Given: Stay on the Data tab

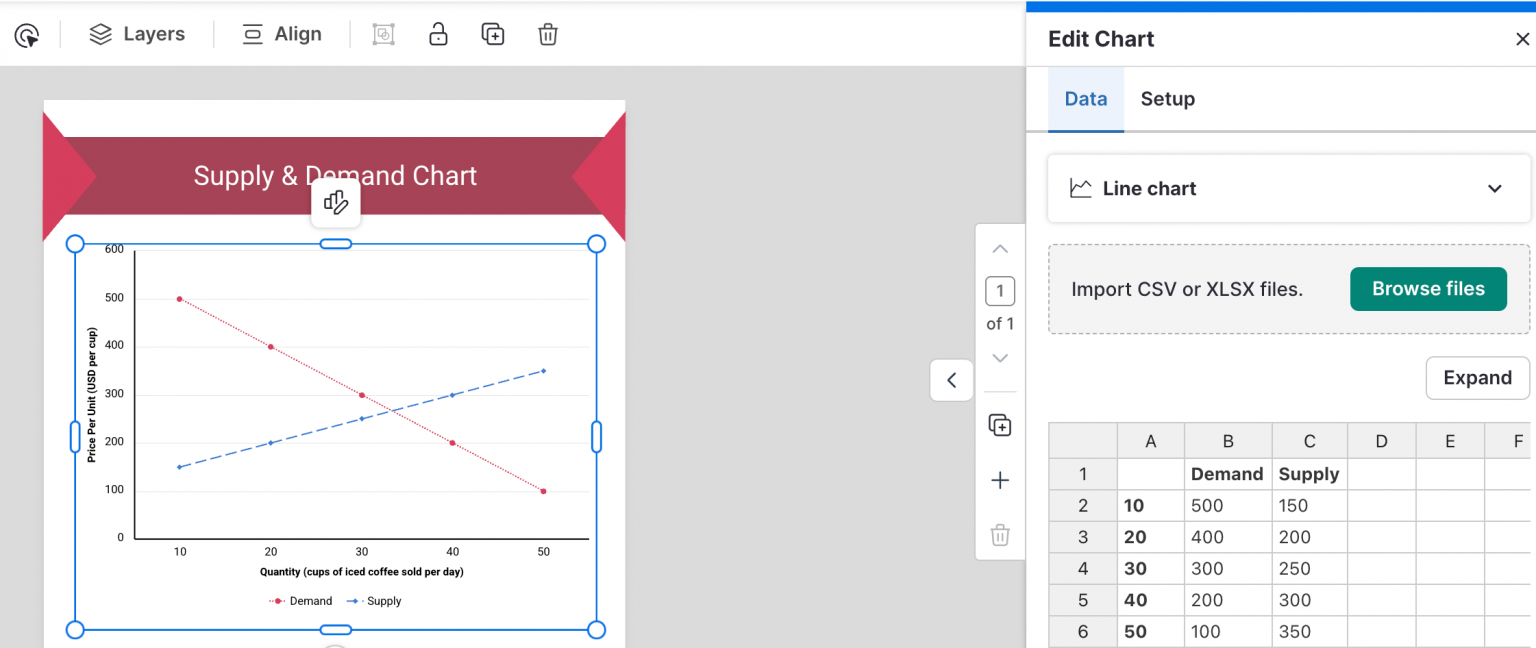Looking at the screenshot, I should 1086,99.
